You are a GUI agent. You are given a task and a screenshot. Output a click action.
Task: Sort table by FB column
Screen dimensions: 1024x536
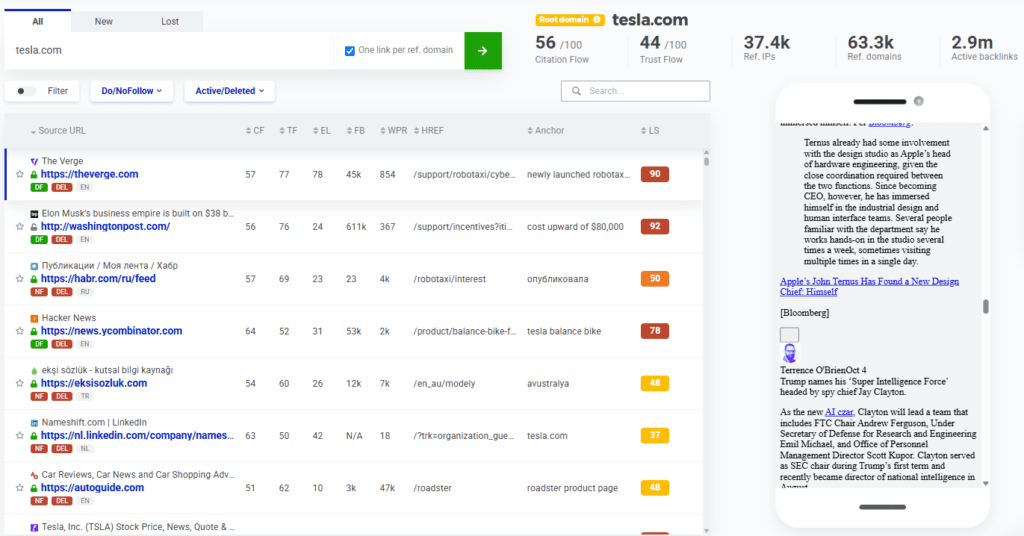tap(355, 131)
